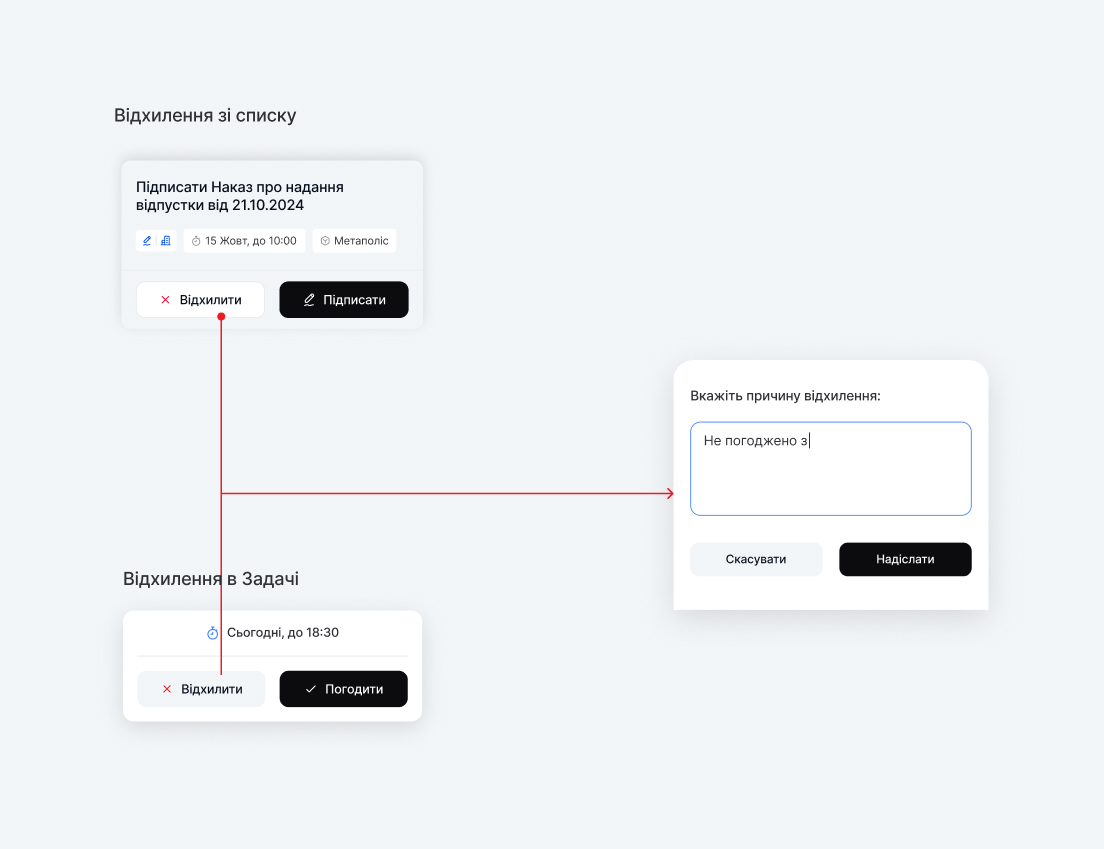Cancel the rejection with Скасувати
The image size is (1104, 849).
tap(756, 559)
